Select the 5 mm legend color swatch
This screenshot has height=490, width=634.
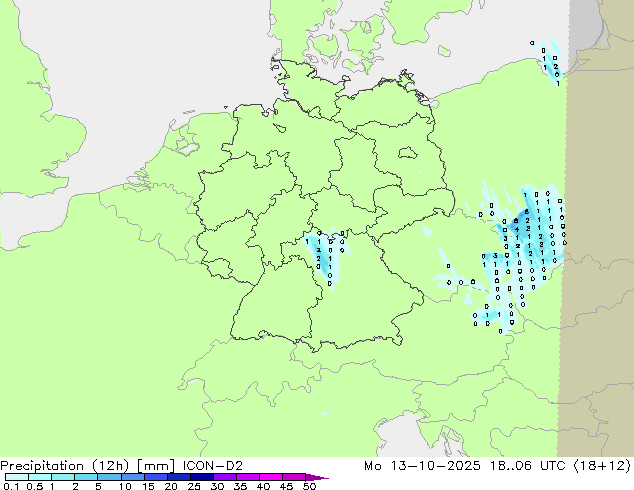click(x=109, y=477)
